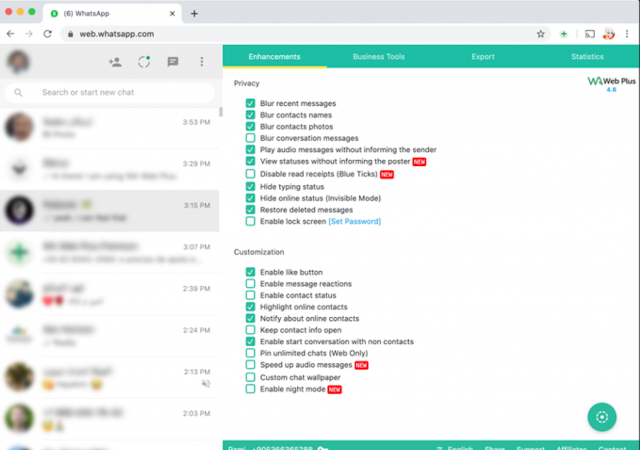Check Pin unlimited chats (Web Only)
The height and width of the screenshot is (450, 640).
[x=250, y=353]
